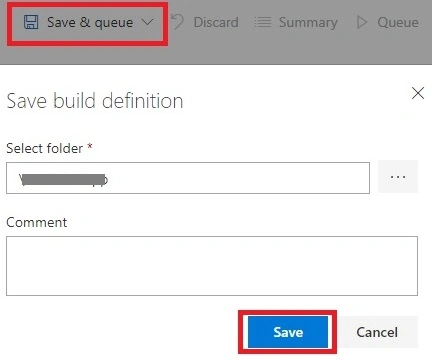This screenshot has width=432, height=360.
Task: Open folder browser with ellipsis button
Action: 398,177
